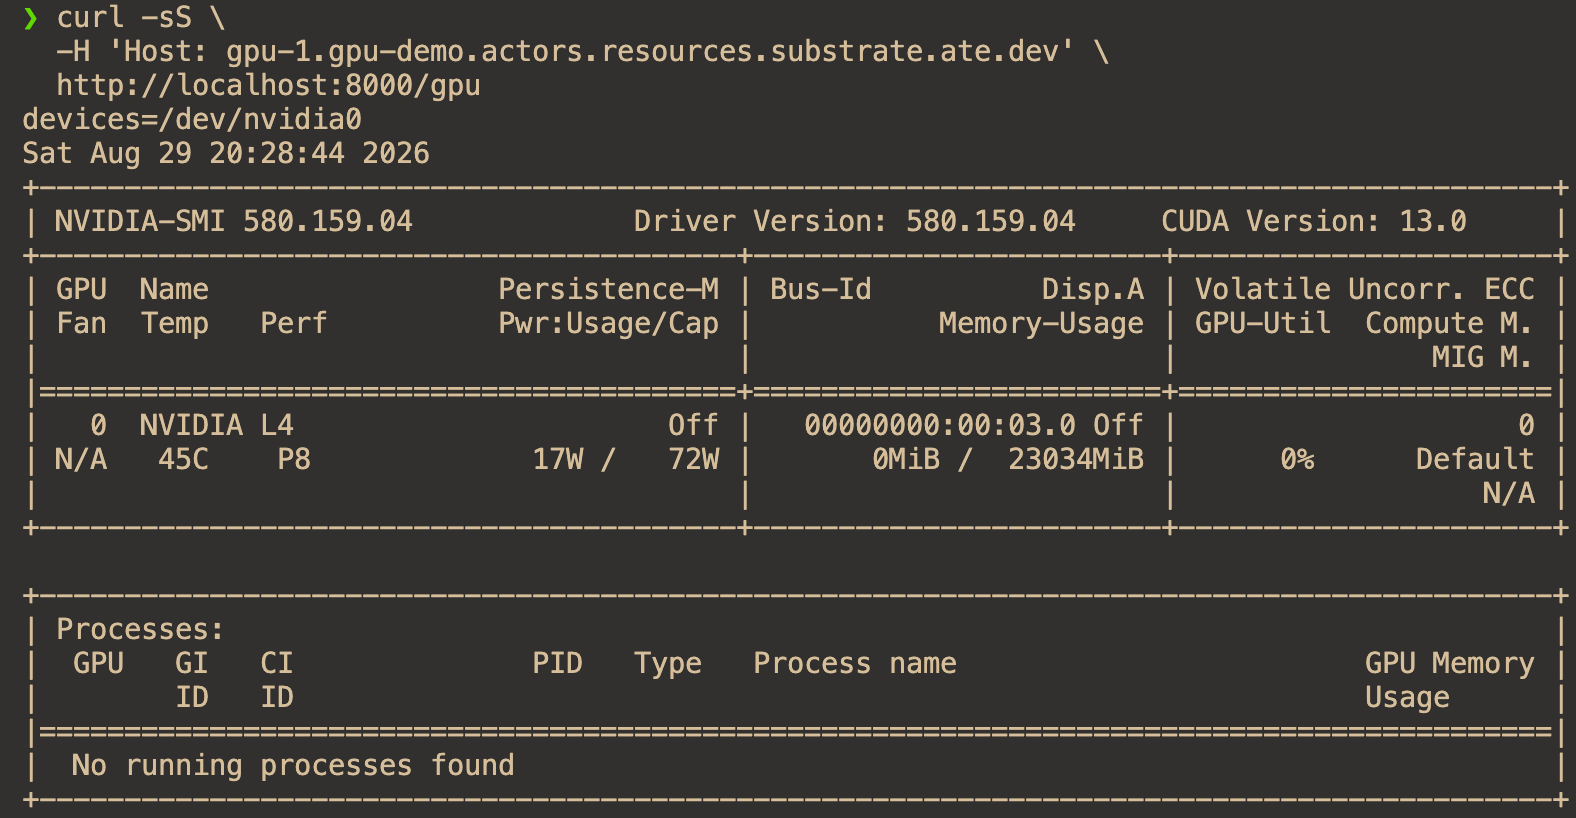
Task: Click the GPU utilization value '0%'
Action: click(x=1296, y=460)
